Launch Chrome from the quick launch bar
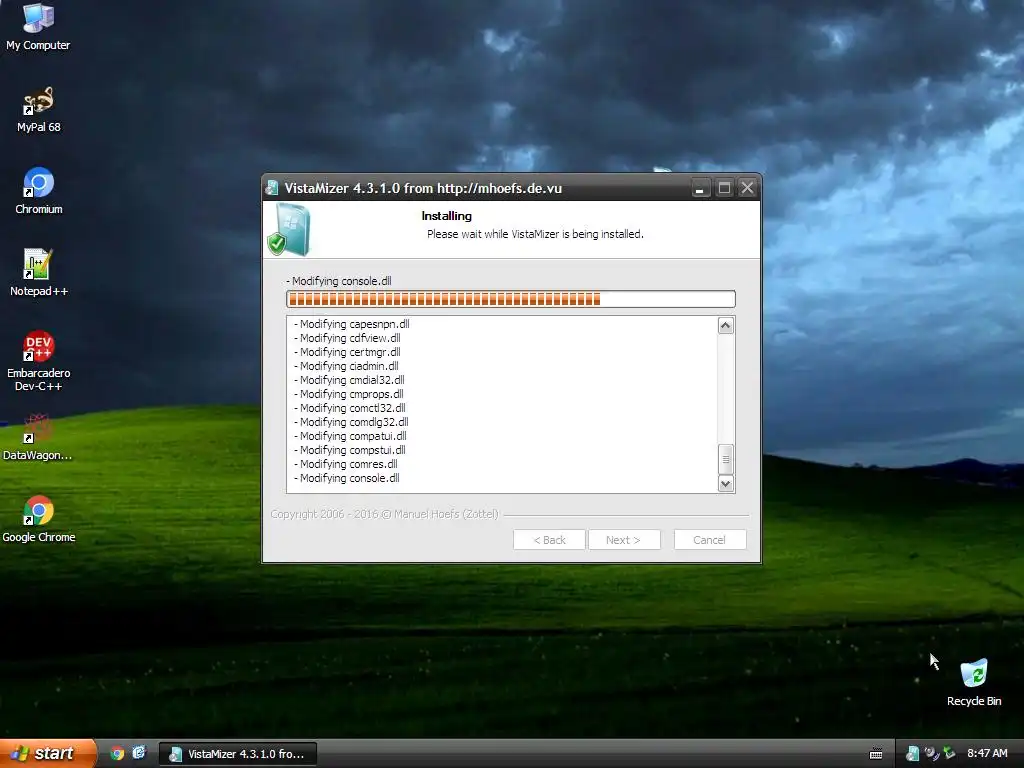 [117, 753]
